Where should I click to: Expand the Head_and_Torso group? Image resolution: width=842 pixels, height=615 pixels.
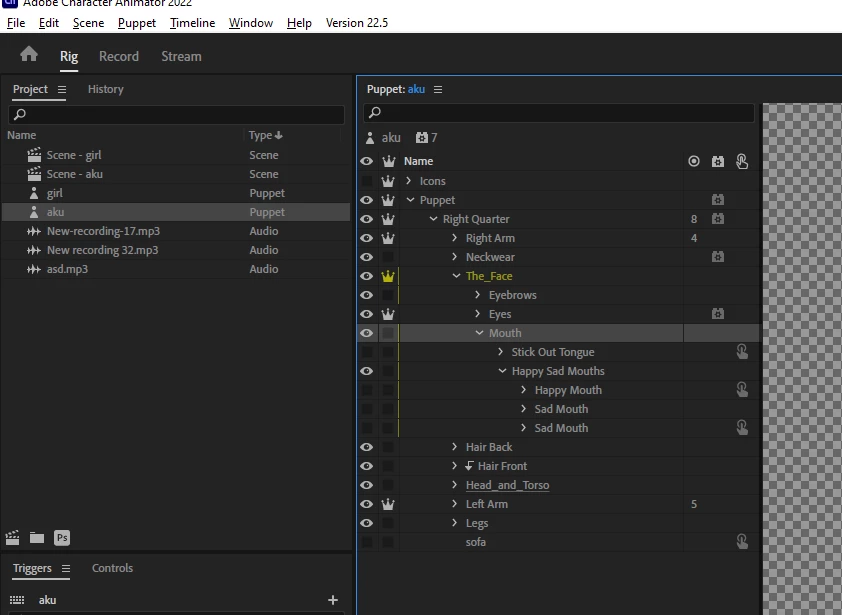click(x=455, y=484)
